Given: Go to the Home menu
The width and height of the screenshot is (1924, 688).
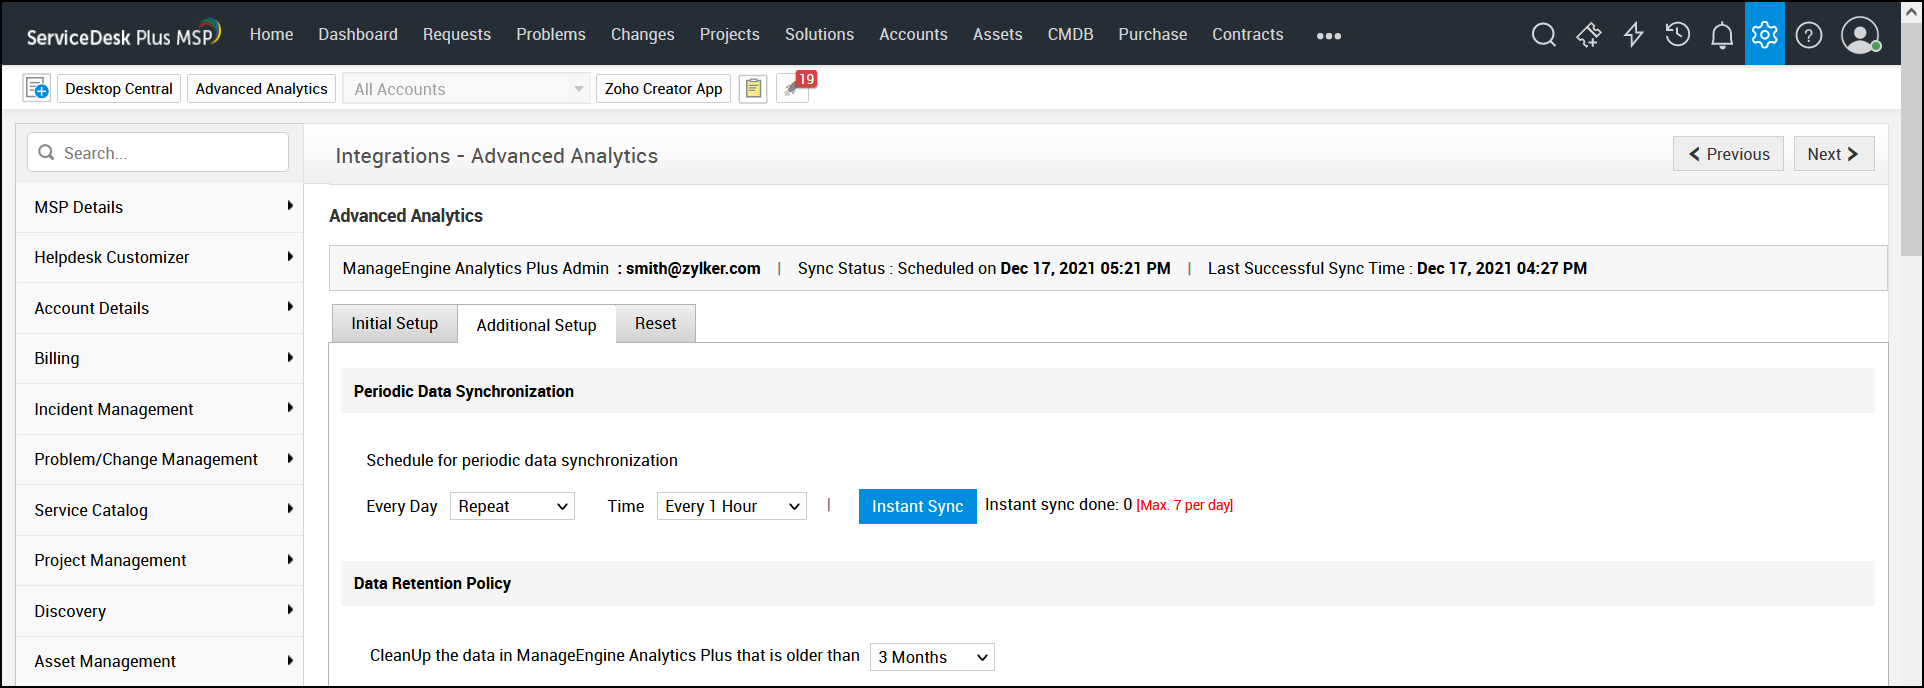Looking at the screenshot, I should (x=271, y=34).
